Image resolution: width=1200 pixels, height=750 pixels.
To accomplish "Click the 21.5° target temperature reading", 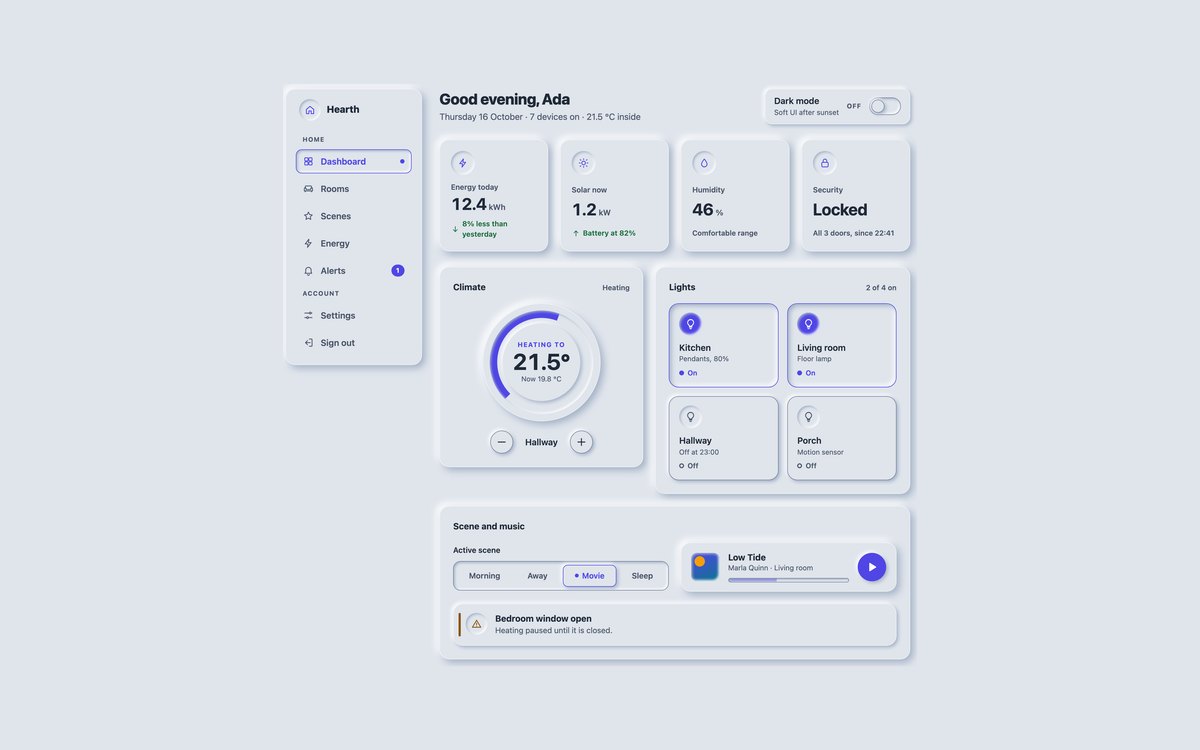I will click(541, 362).
